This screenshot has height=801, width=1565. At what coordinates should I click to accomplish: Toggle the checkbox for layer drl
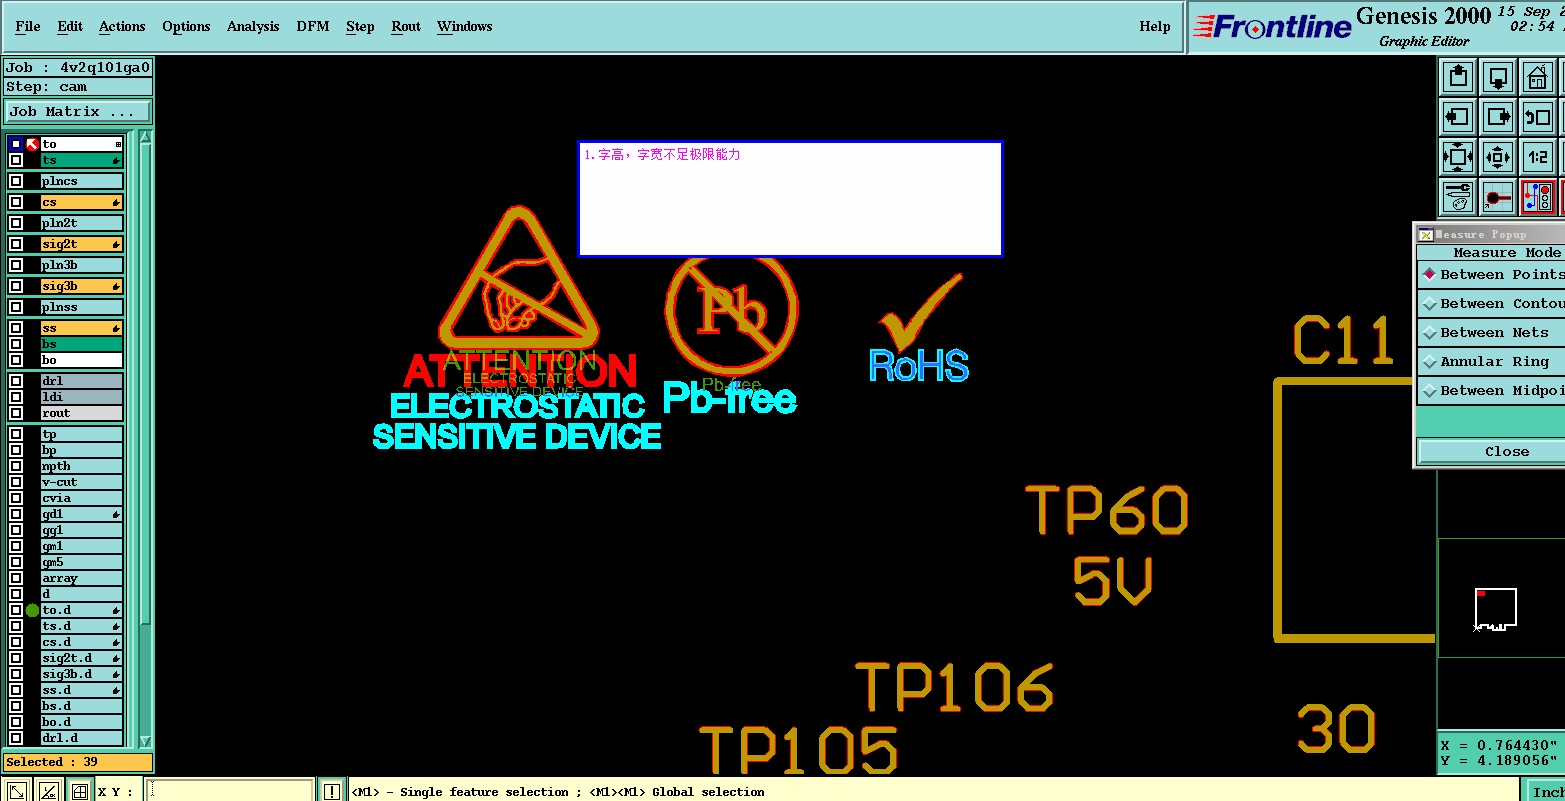pos(16,381)
